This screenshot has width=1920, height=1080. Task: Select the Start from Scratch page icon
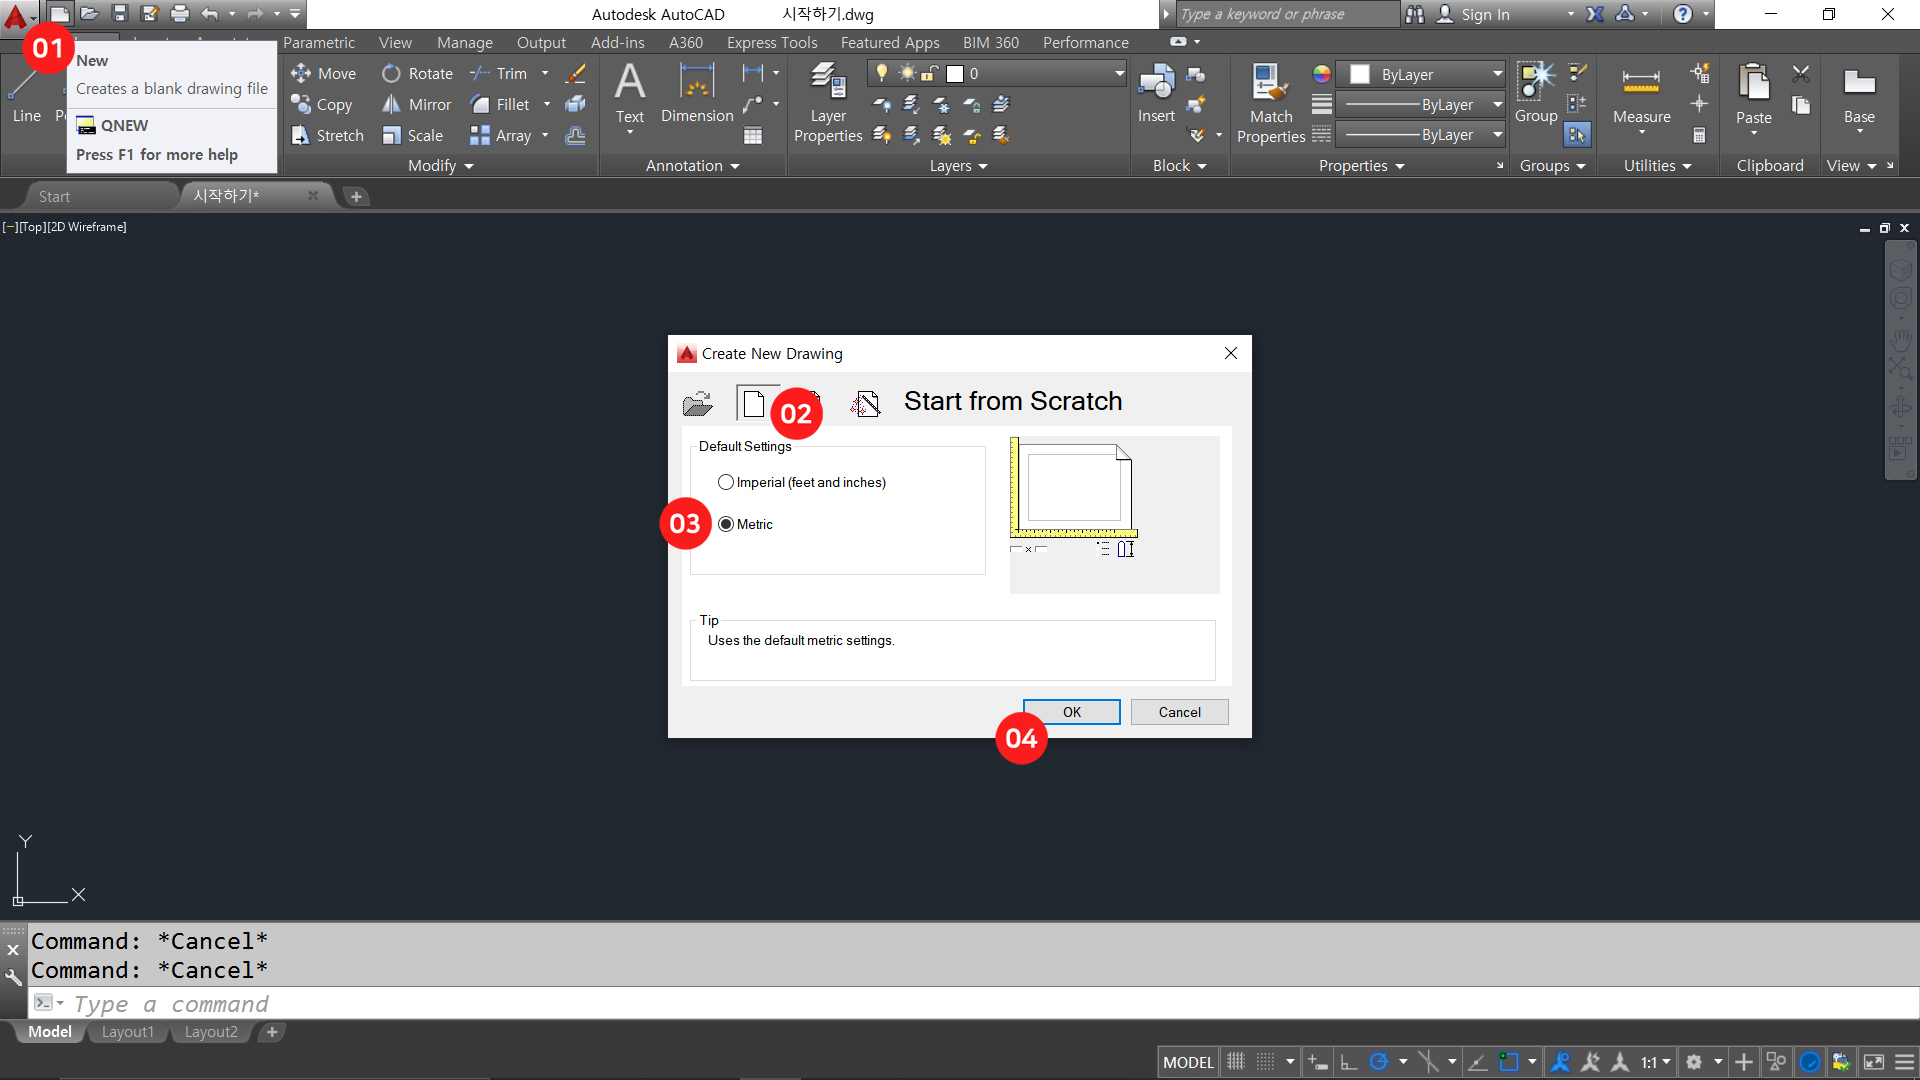[x=755, y=403]
